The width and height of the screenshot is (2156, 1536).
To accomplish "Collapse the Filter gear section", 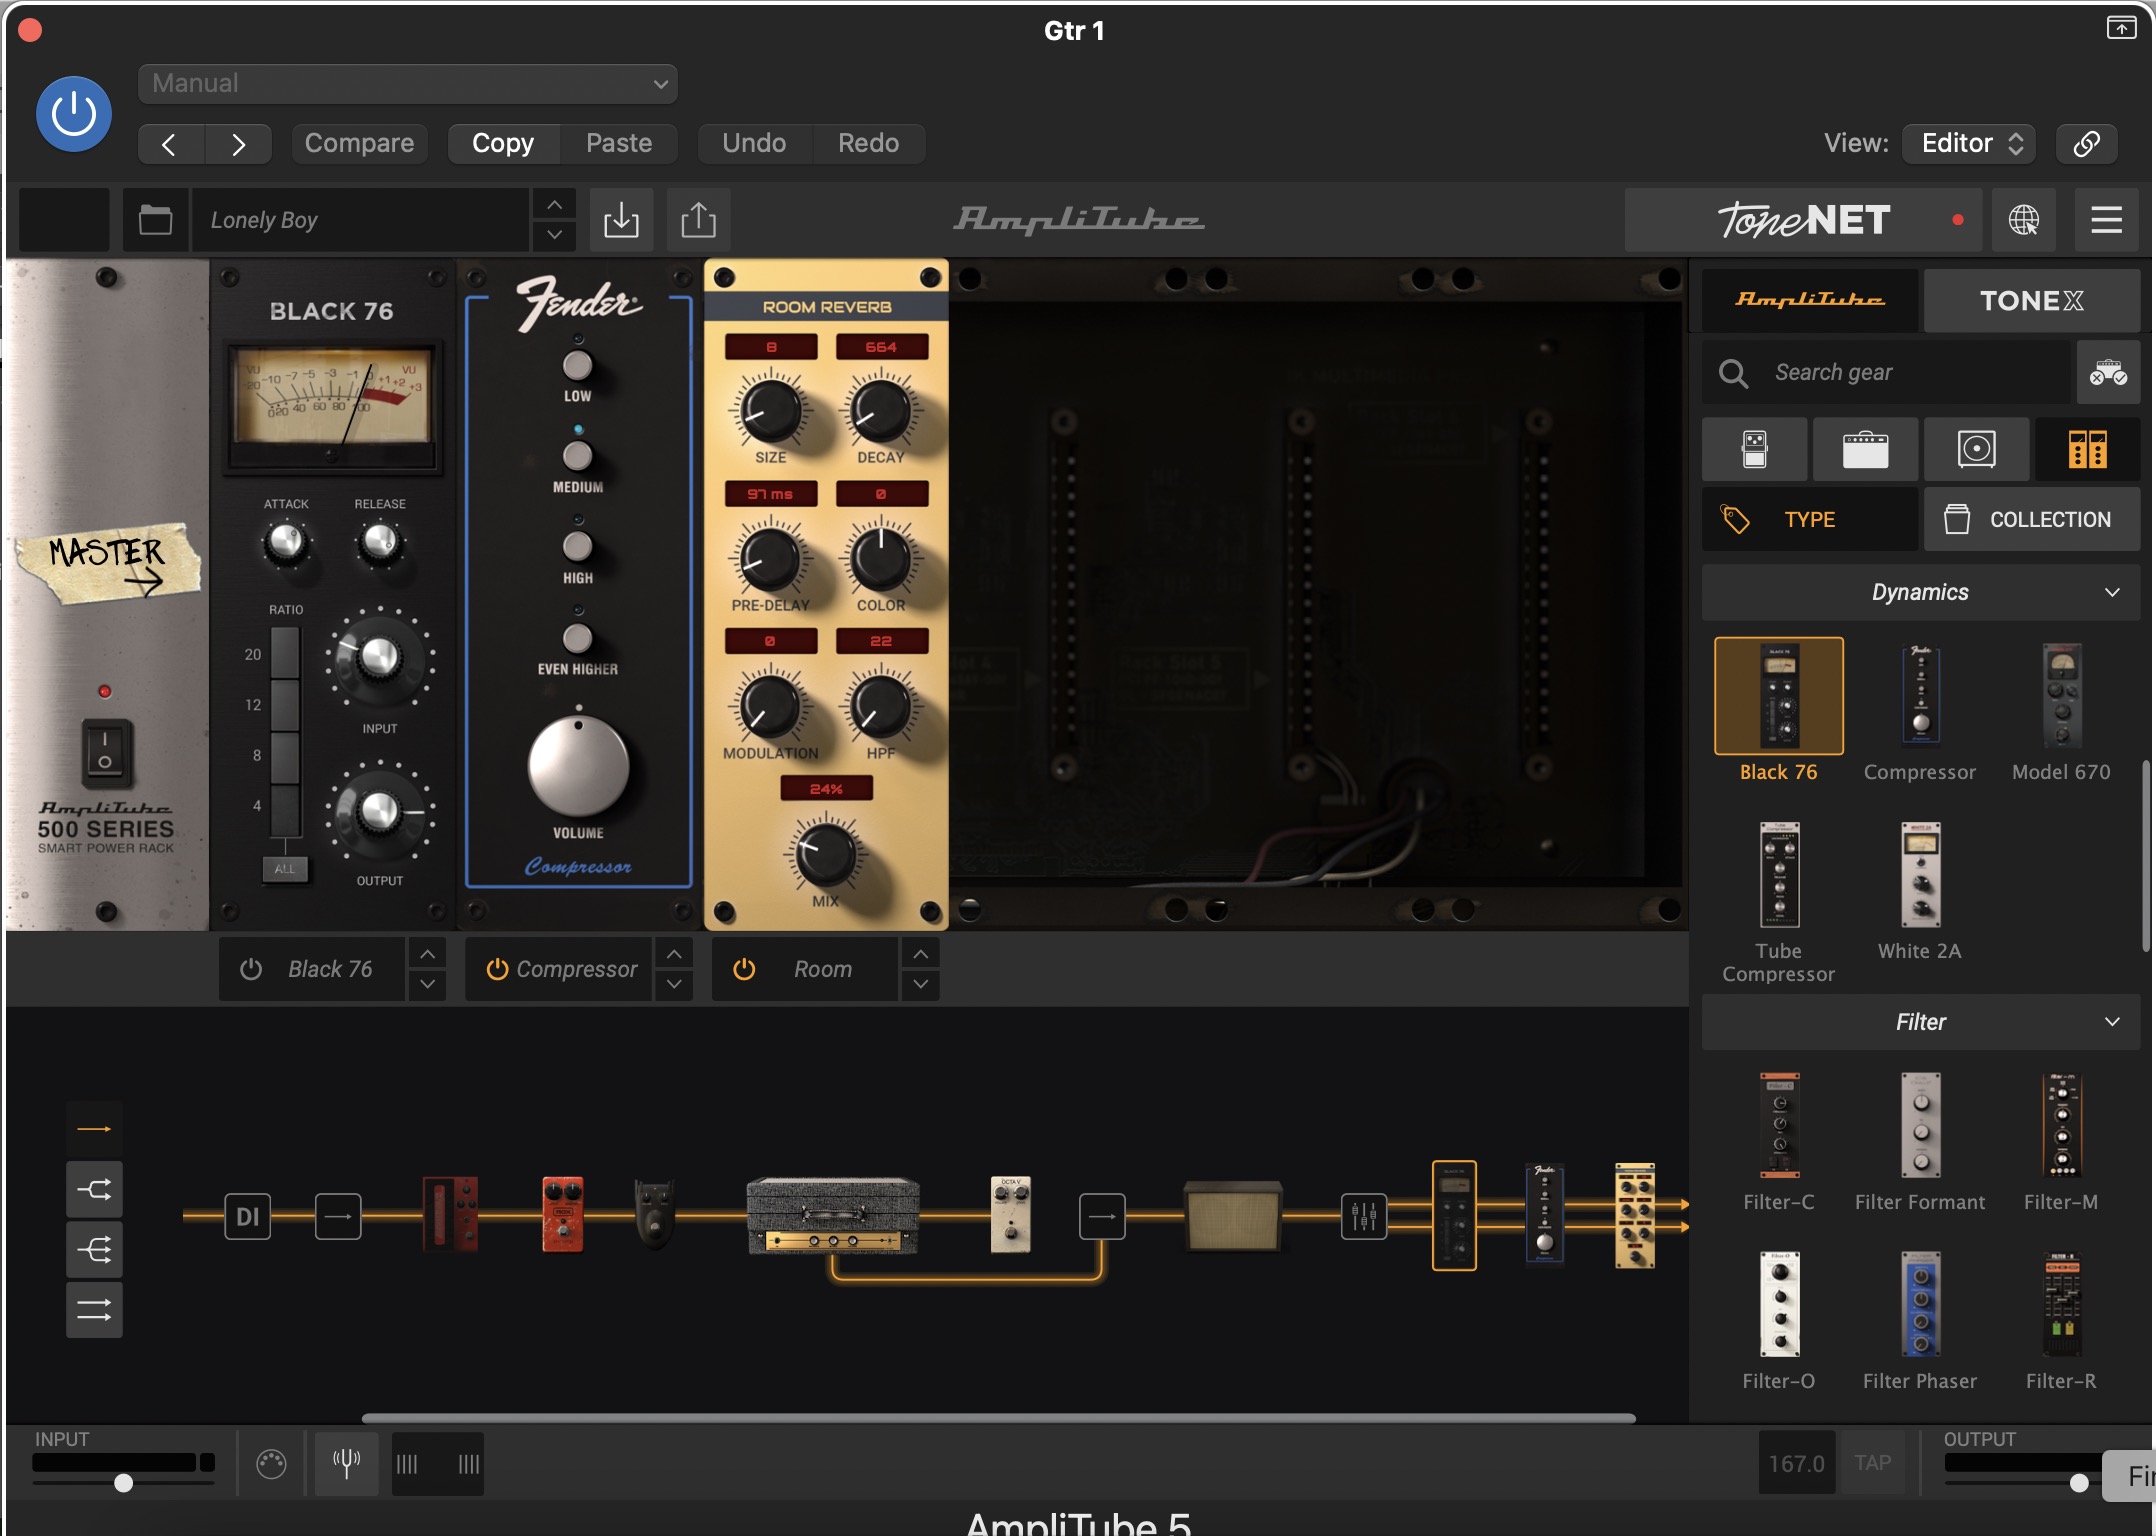I will [x=2111, y=1022].
